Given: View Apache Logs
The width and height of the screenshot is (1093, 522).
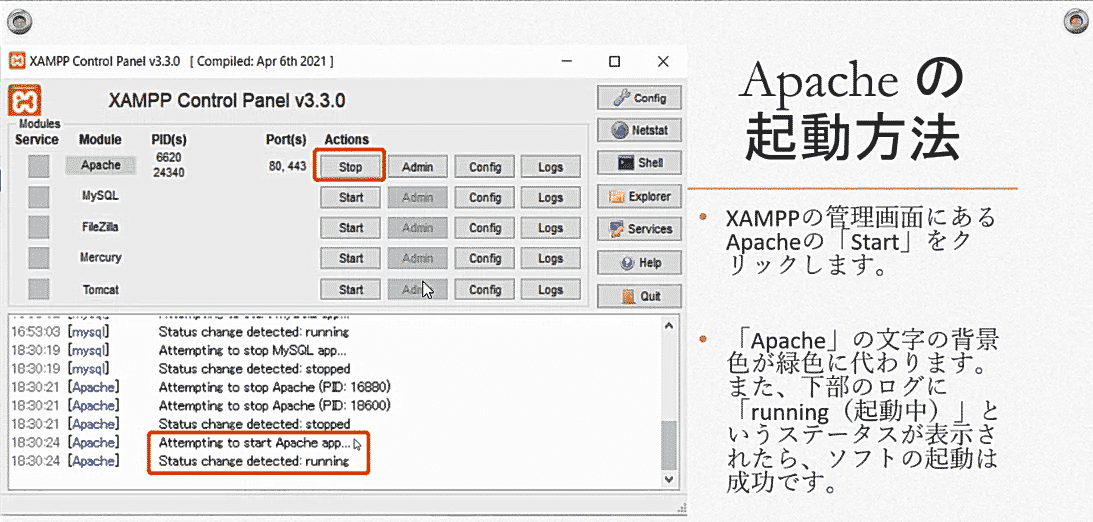Looking at the screenshot, I should coord(551,167).
